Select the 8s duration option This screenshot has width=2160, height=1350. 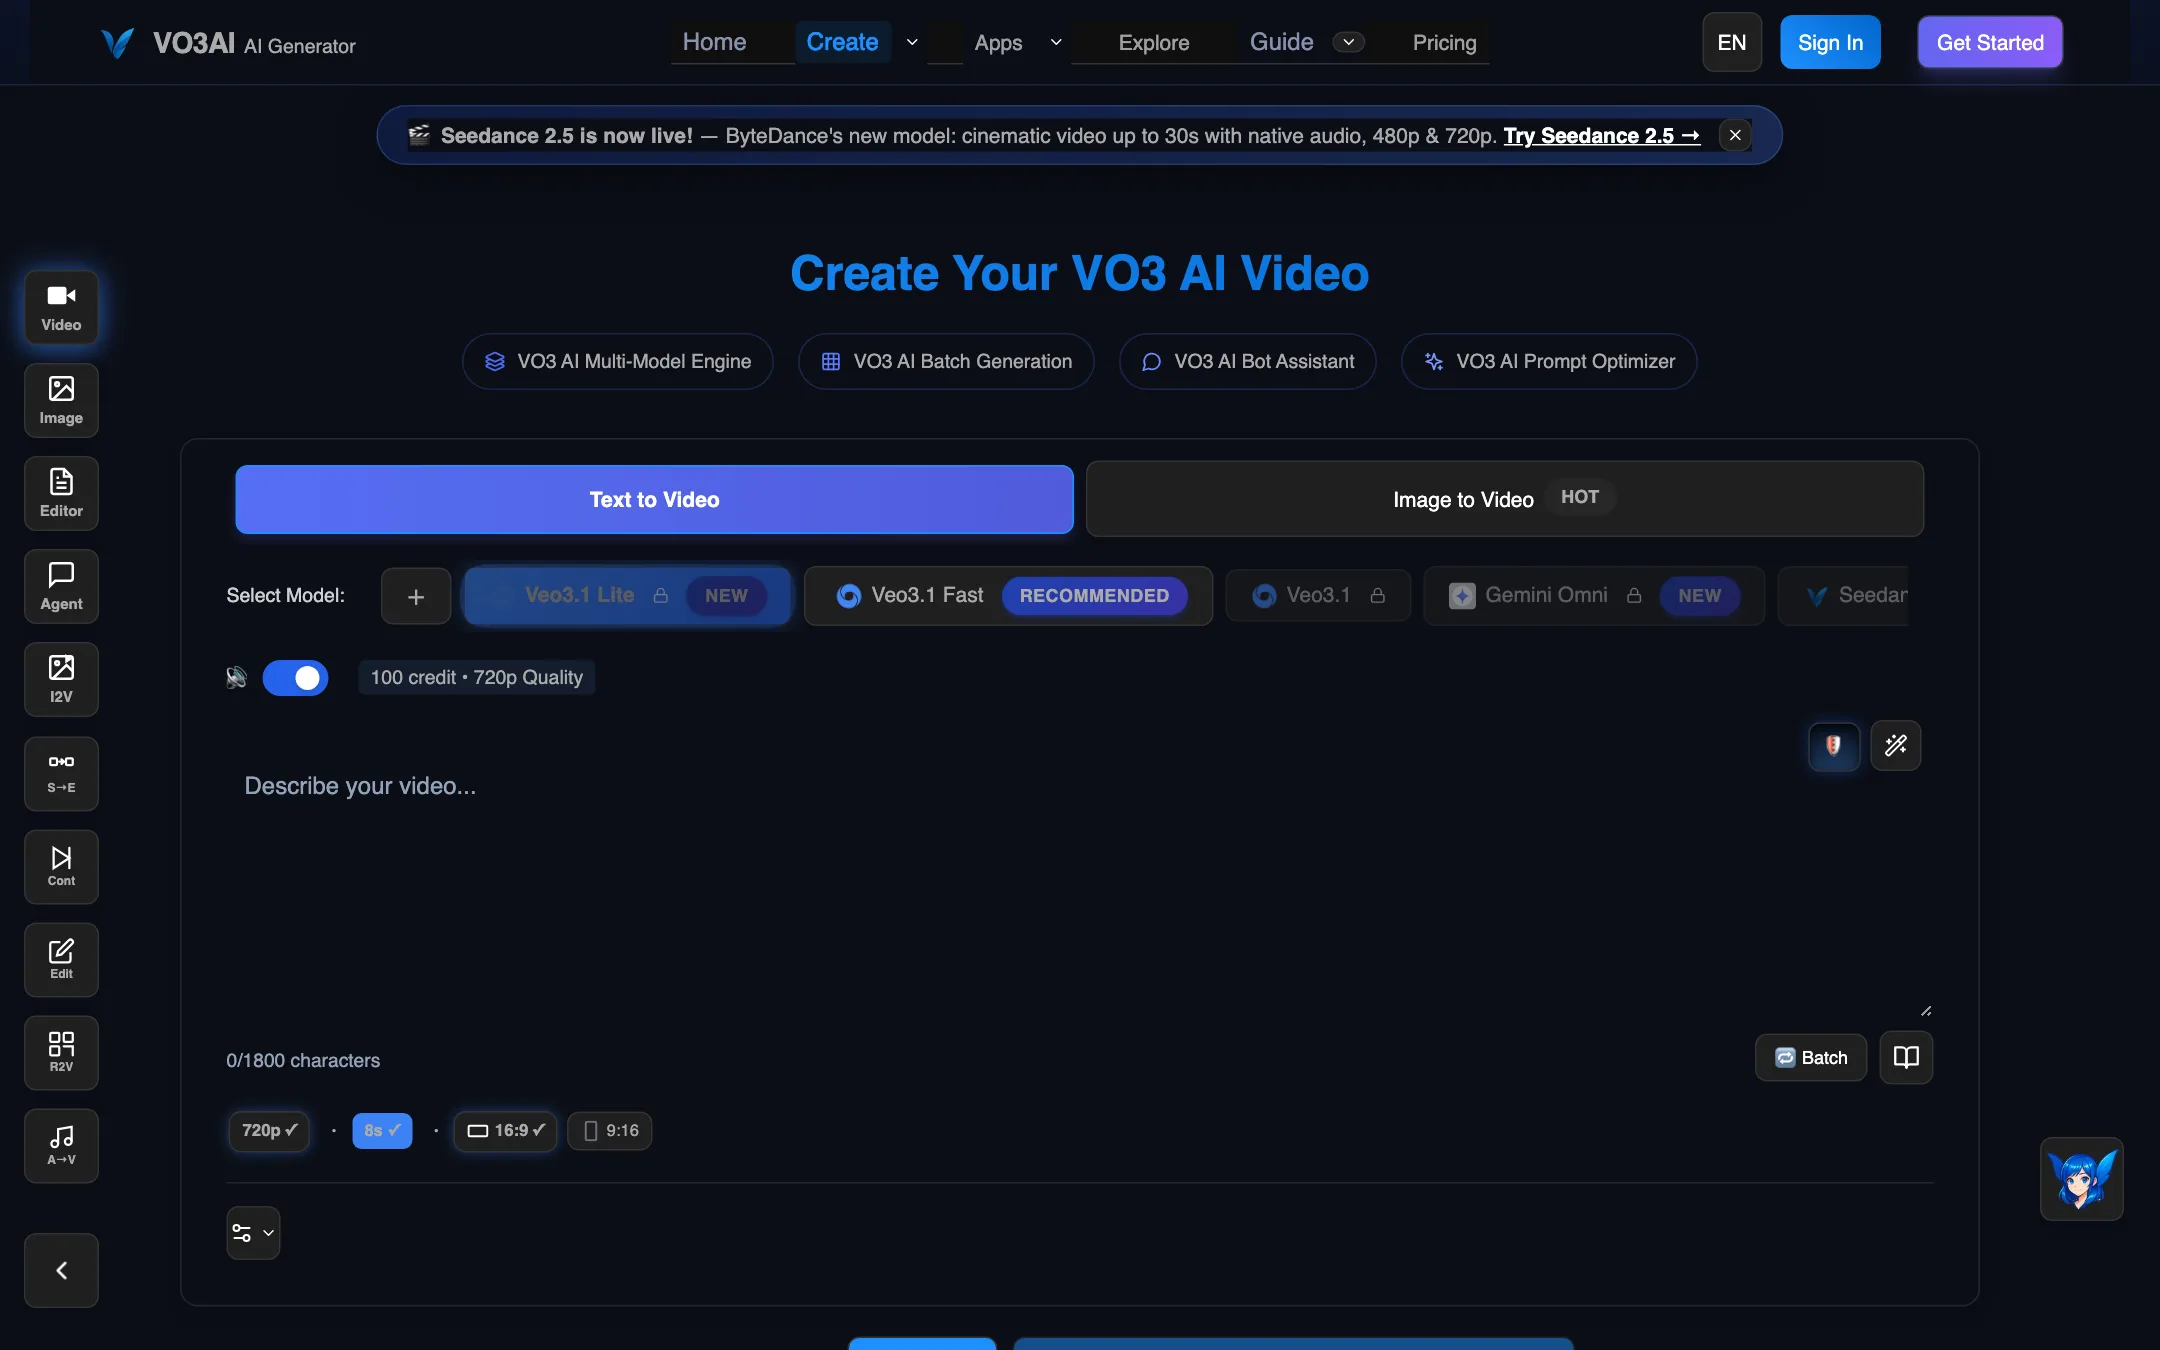click(382, 1130)
